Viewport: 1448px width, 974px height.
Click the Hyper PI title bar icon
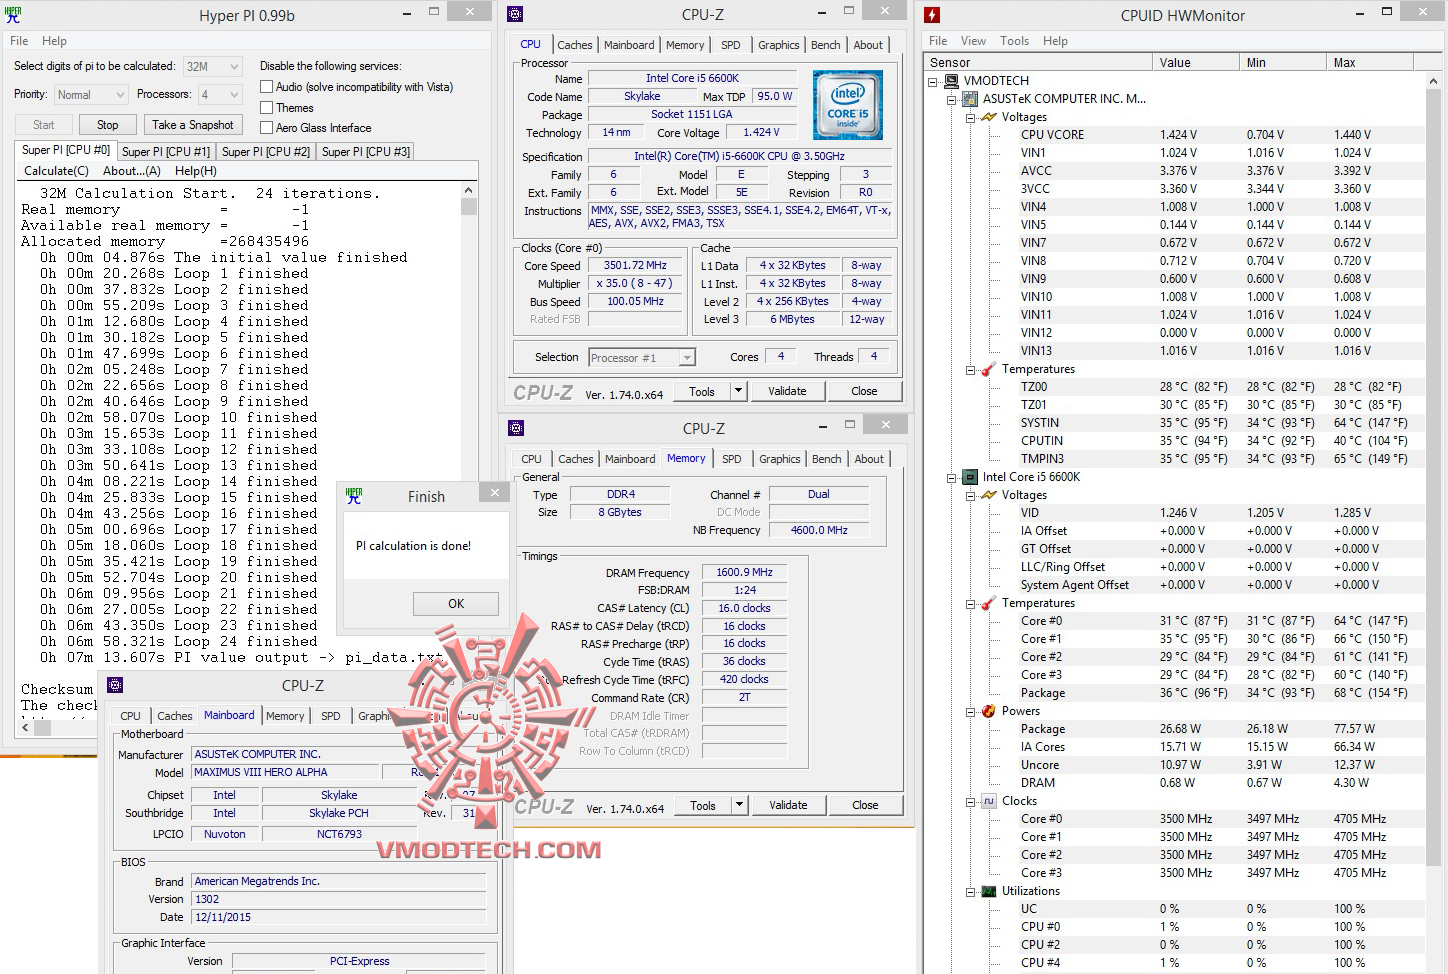pyautogui.click(x=12, y=15)
